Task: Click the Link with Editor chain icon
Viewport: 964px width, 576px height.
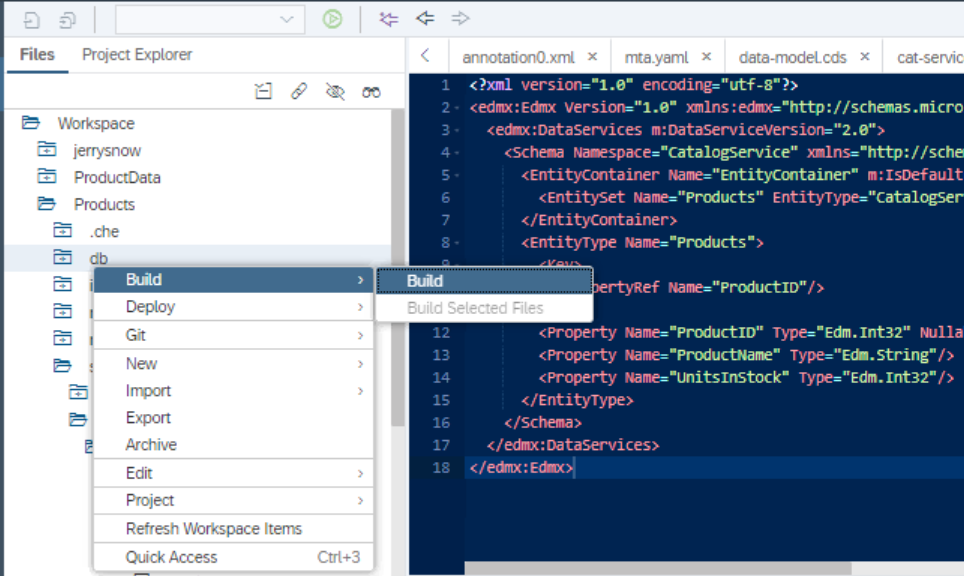Action: pos(299,92)
